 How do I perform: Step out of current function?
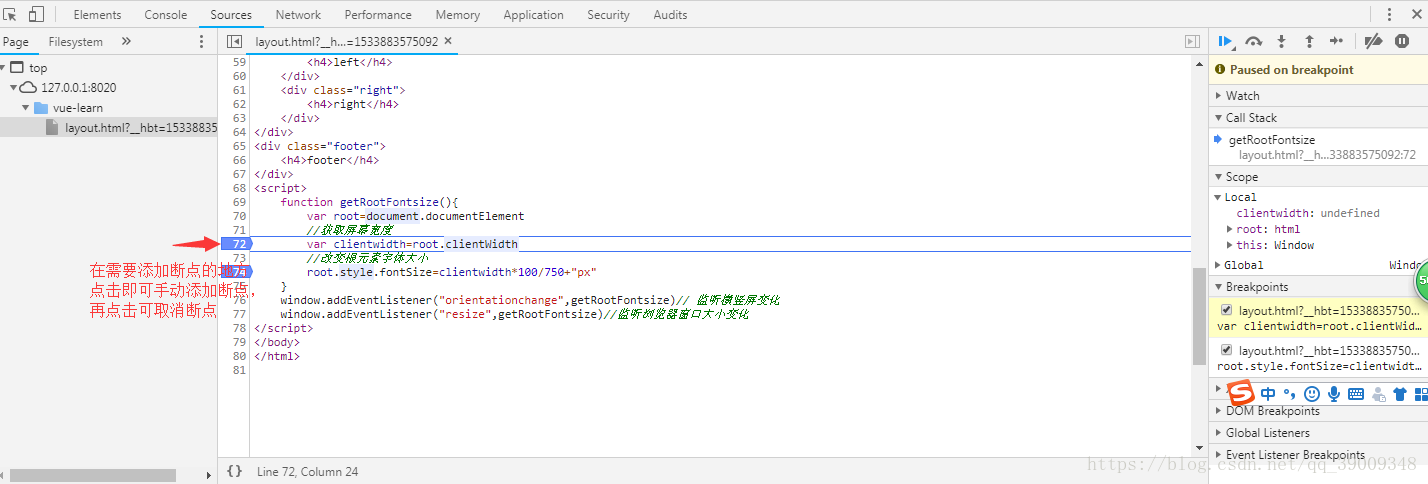[x=1308, y=41]
